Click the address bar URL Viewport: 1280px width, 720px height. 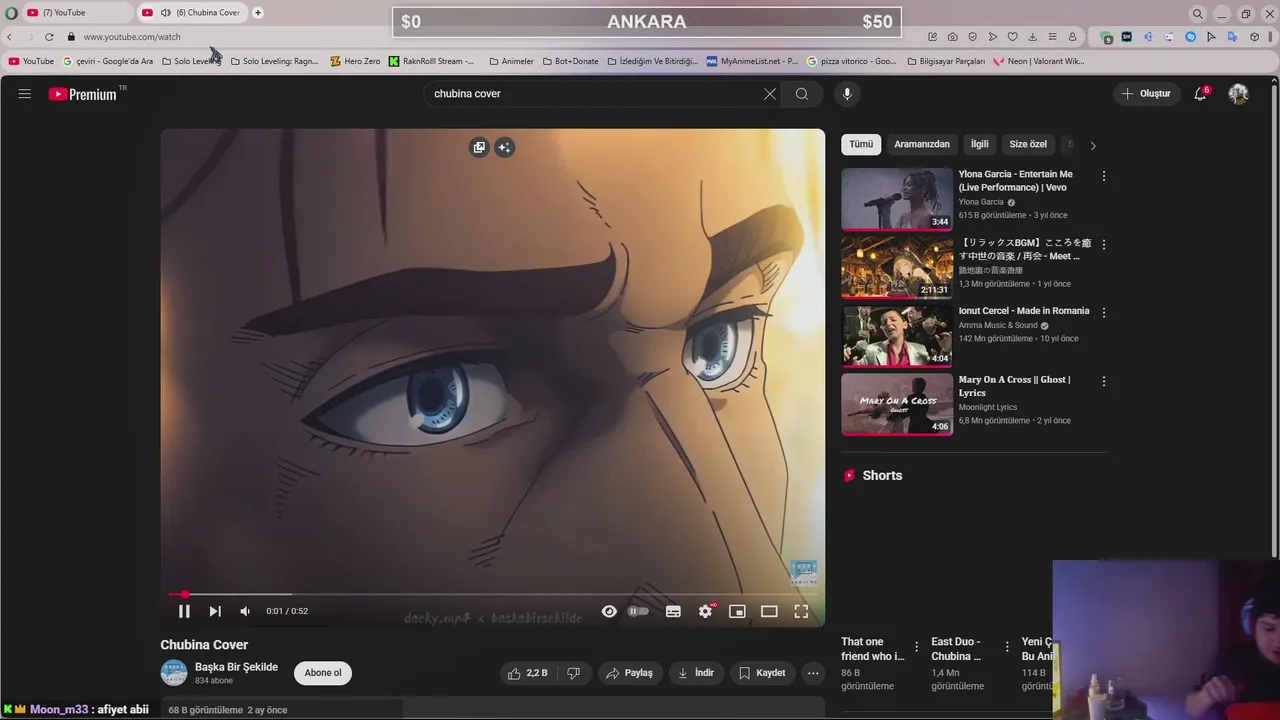(x=132, y=37)
